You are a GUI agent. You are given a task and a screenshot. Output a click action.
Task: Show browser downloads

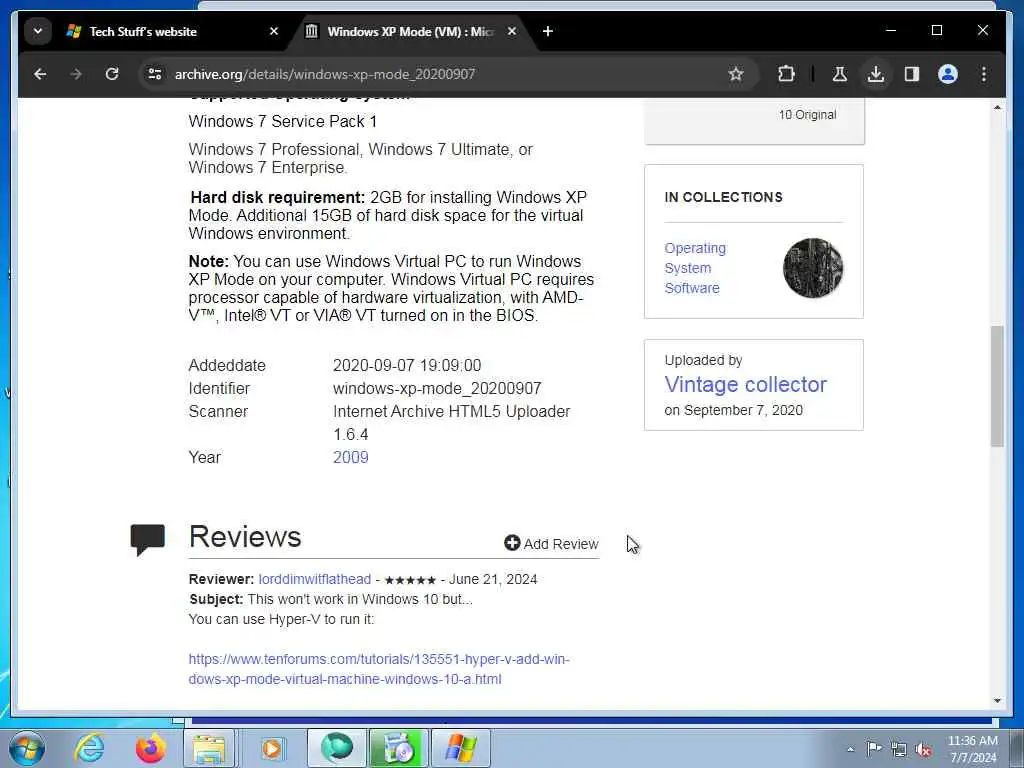point(876,74)
